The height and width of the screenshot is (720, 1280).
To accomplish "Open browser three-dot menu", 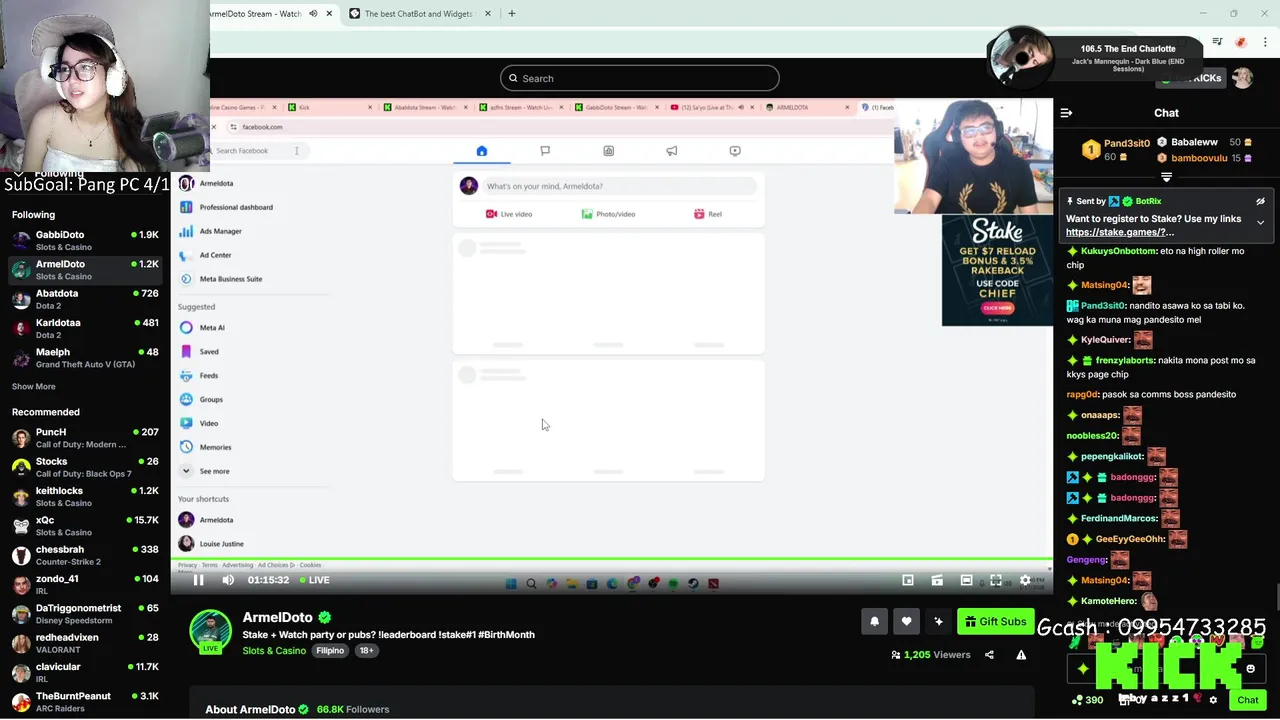I will (1265, 42).
